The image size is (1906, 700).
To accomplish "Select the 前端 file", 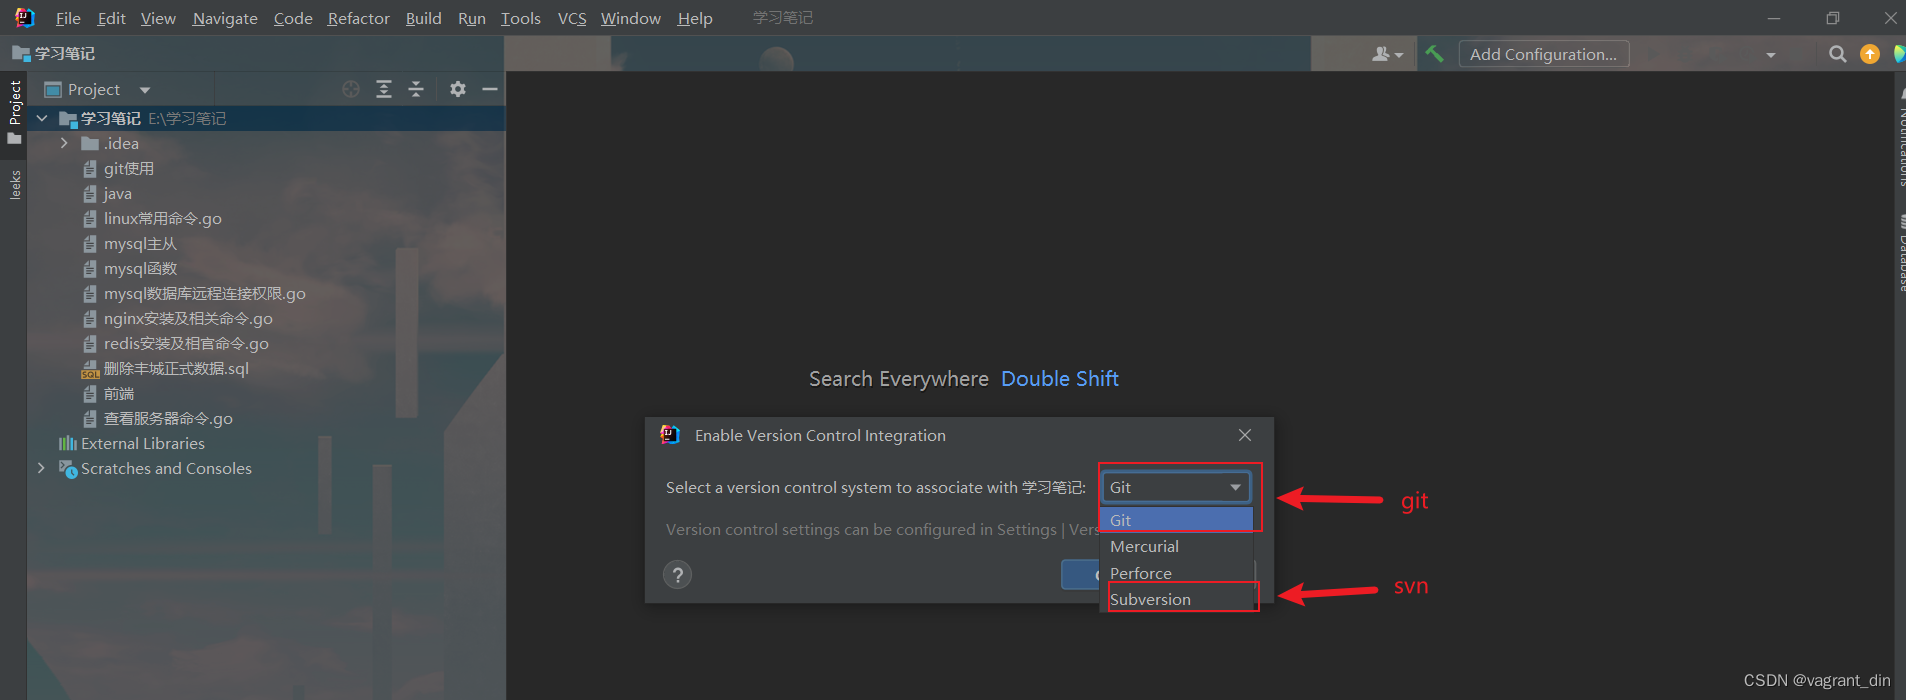I will pyautogui.click(x=118, y=393).
